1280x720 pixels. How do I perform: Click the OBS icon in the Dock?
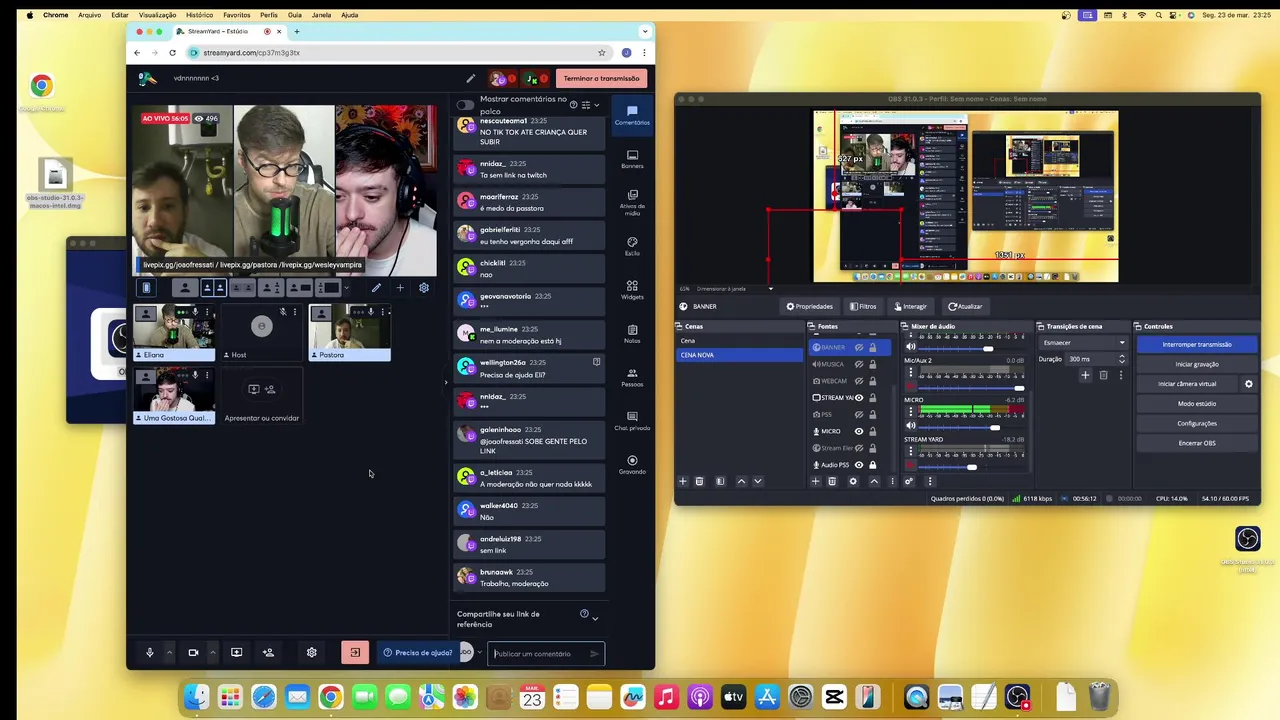pos(1017,697)
